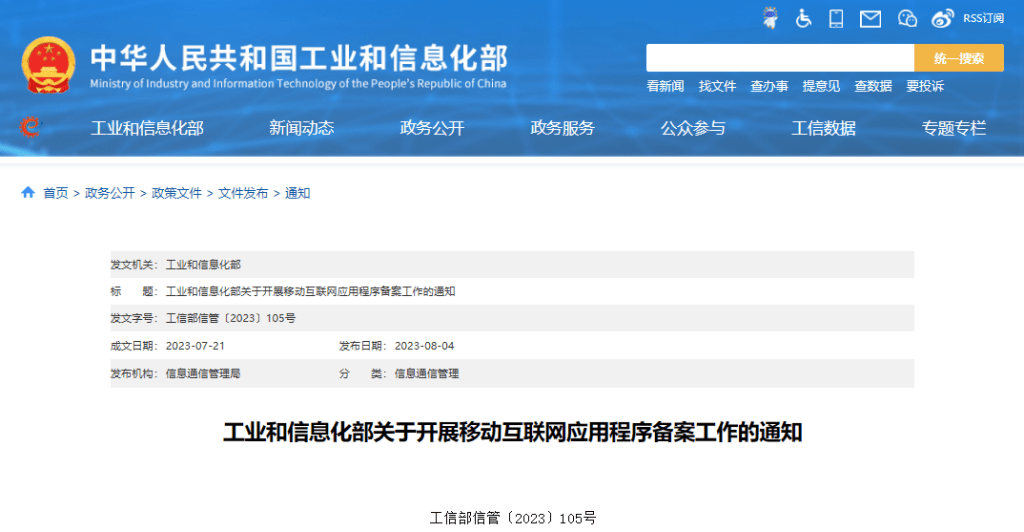Screen dimensions: 1024x532
Task: Click the robot assistant mascot icon
Action: click(770, 18)
